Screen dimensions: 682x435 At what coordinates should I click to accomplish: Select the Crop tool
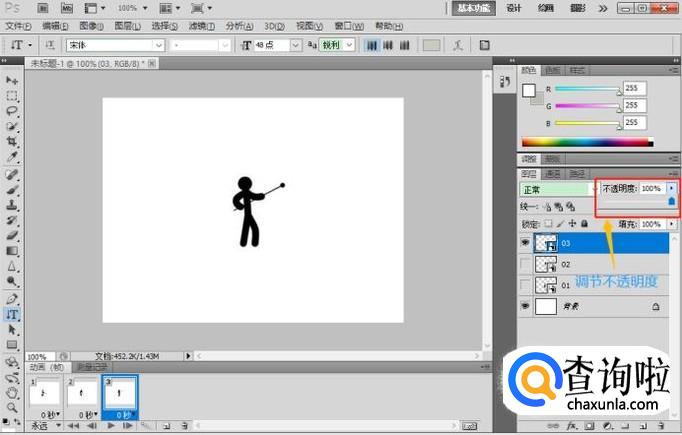[x=13, y=143]
